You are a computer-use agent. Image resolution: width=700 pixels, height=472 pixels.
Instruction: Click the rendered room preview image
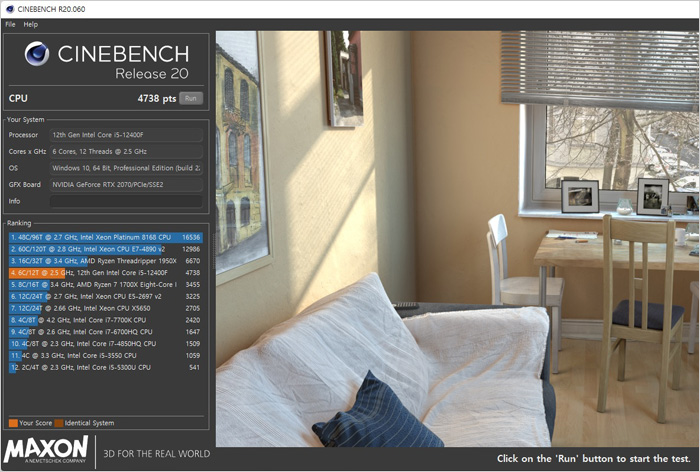[455, 240]
